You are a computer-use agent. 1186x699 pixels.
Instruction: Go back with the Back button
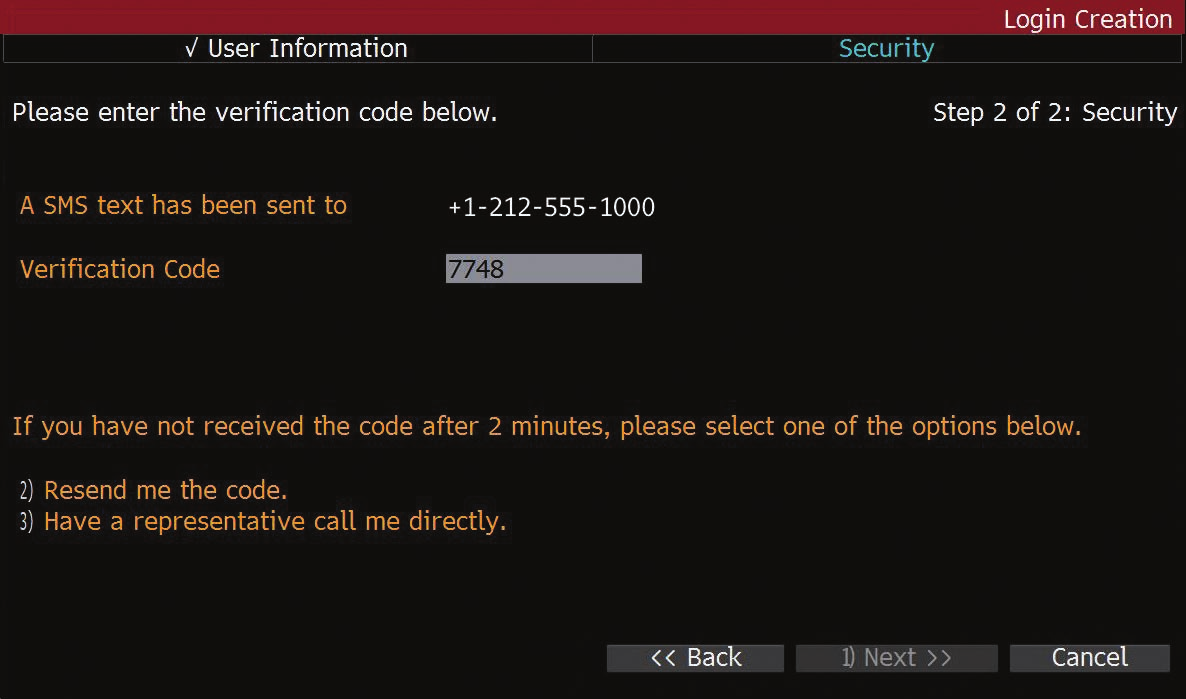pos(695,657)
